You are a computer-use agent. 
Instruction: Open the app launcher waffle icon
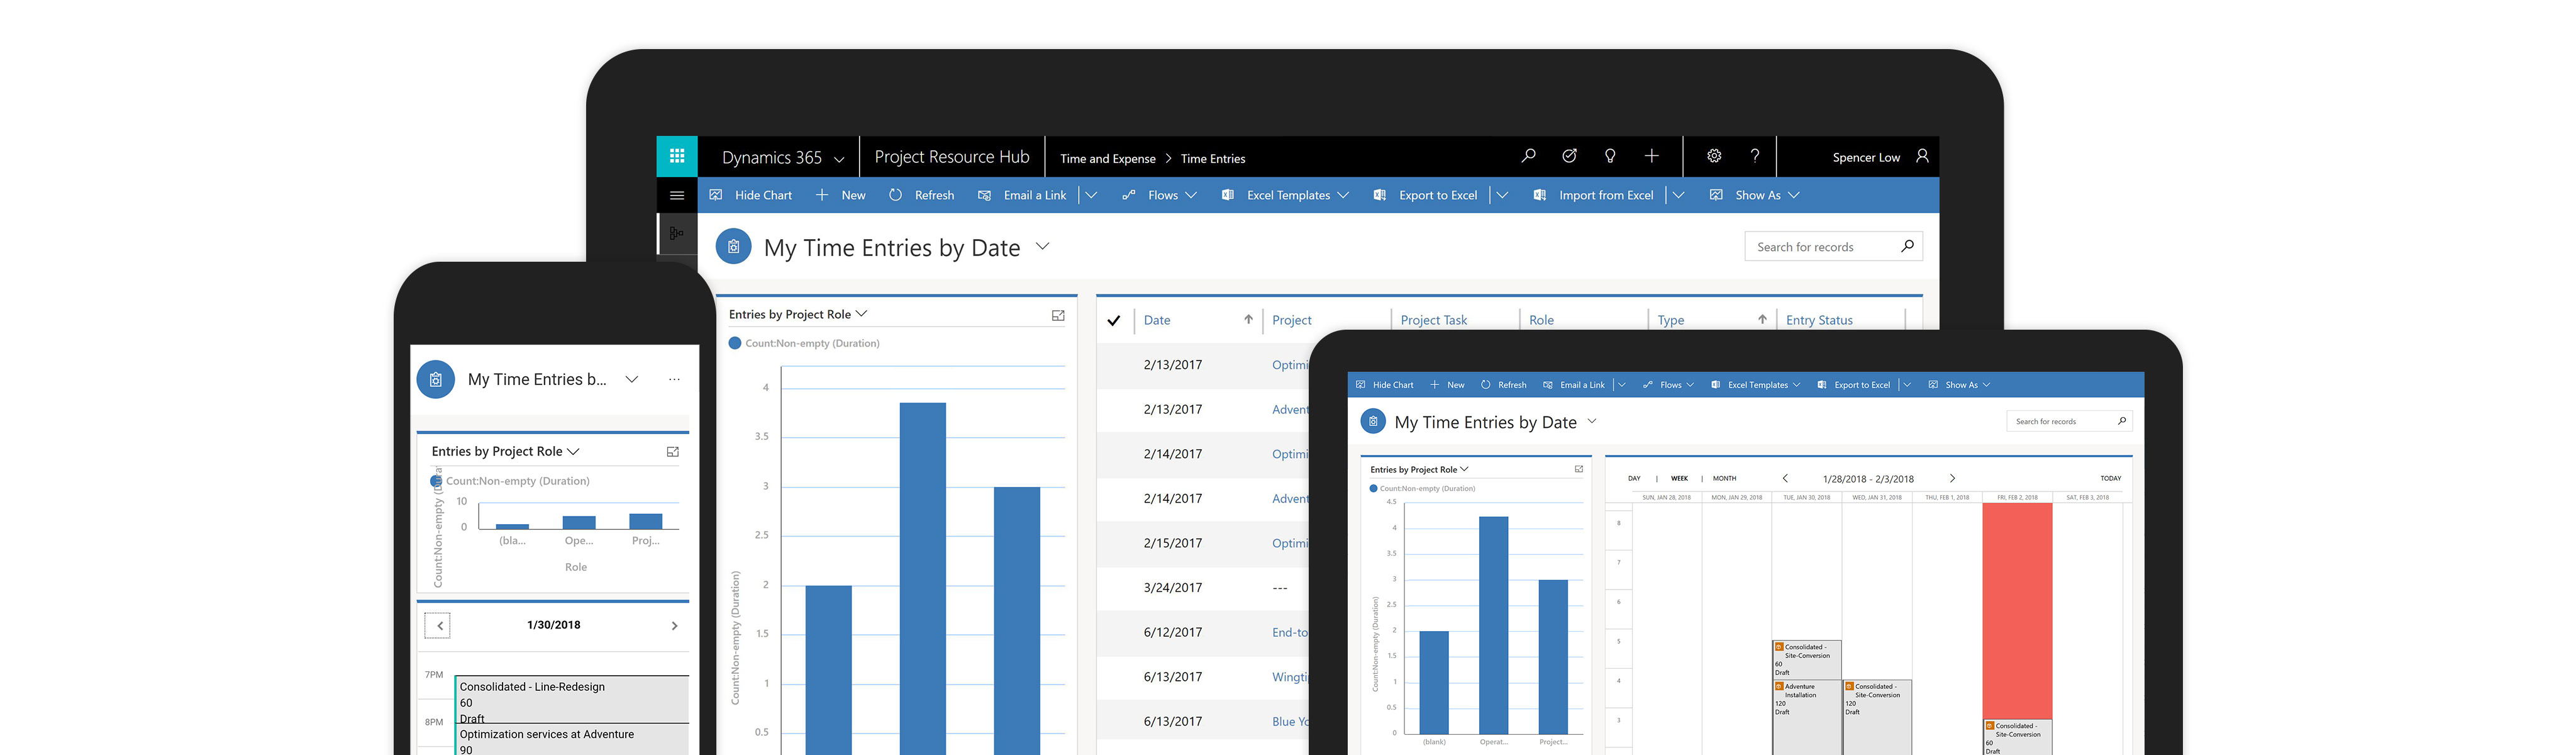click(x=676, y=156)
